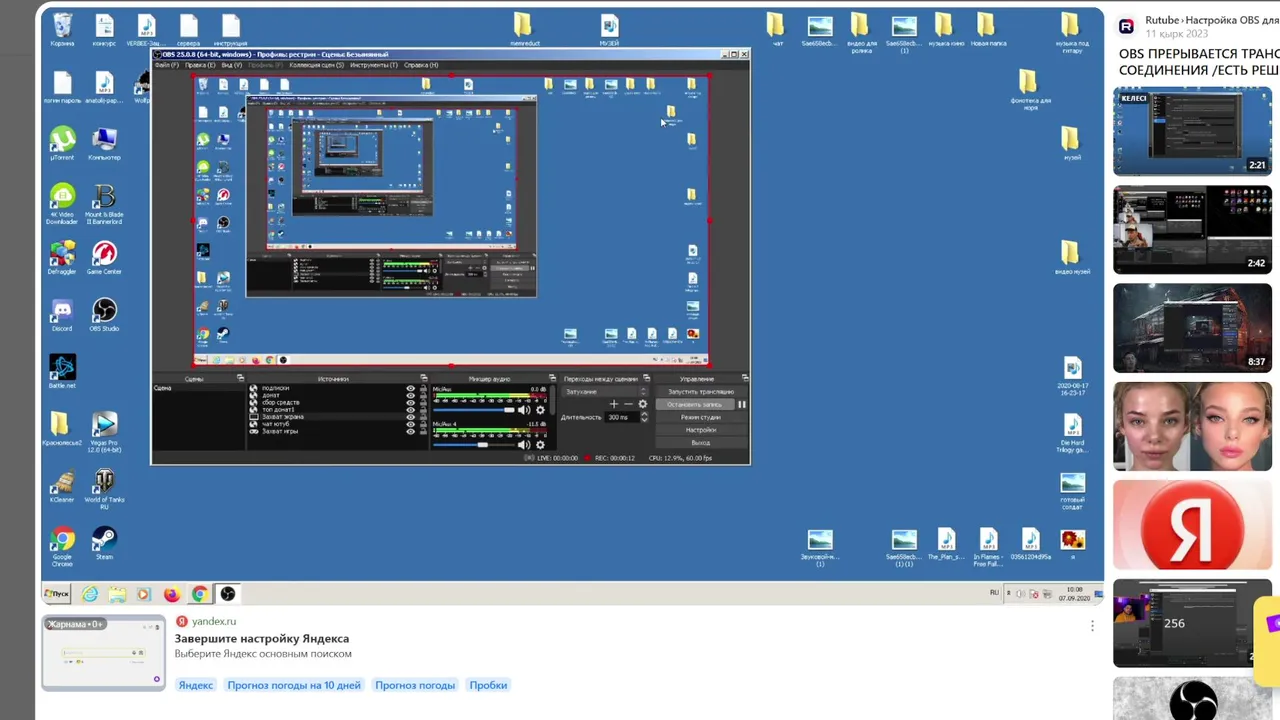This screenshot has height=720, width=1280.
Task: Open transition properties gear icon
Action: click(x=642, y=404)
